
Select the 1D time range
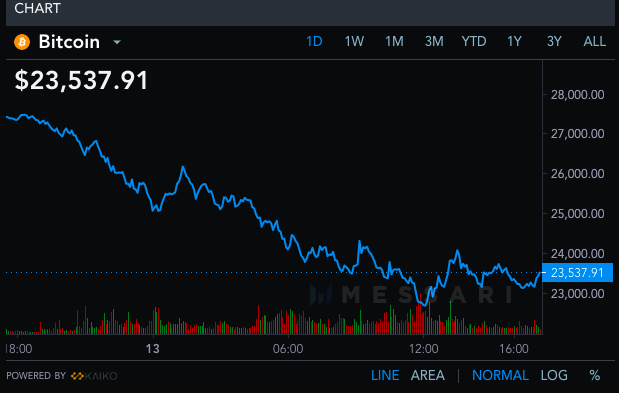[314, 41]
